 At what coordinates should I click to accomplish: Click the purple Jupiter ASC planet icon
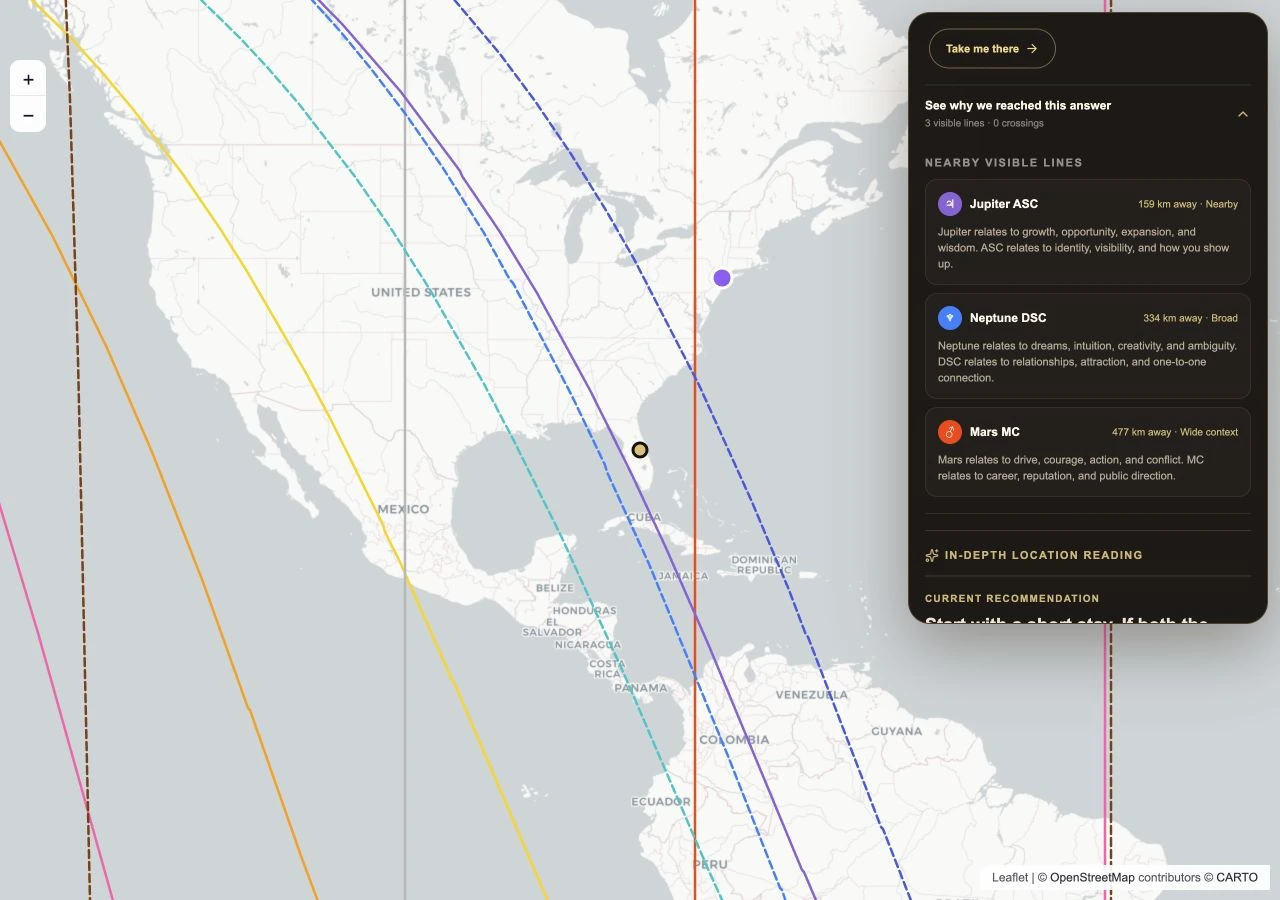coord(950,204)
